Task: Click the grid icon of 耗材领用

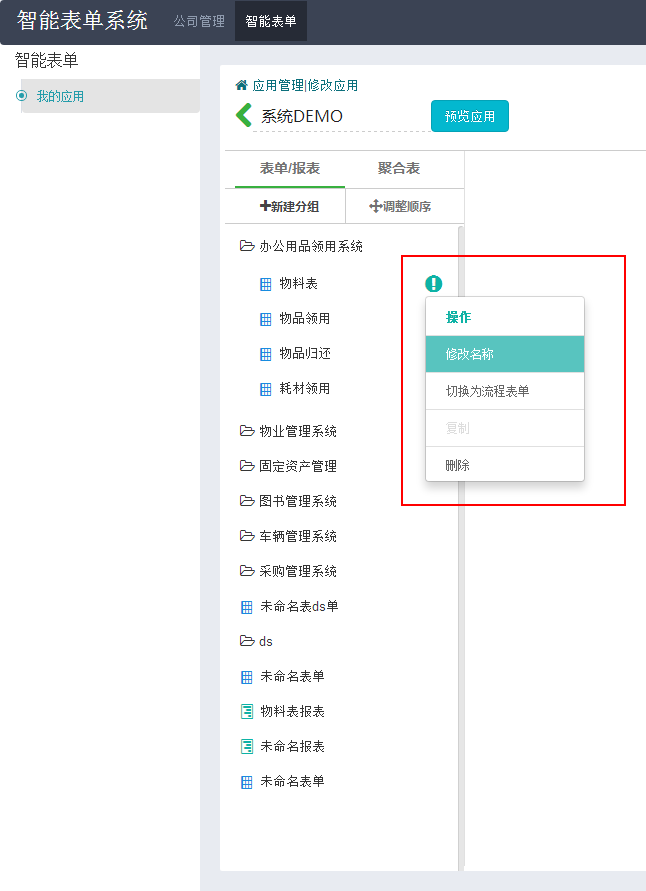Action: [265, 389]
